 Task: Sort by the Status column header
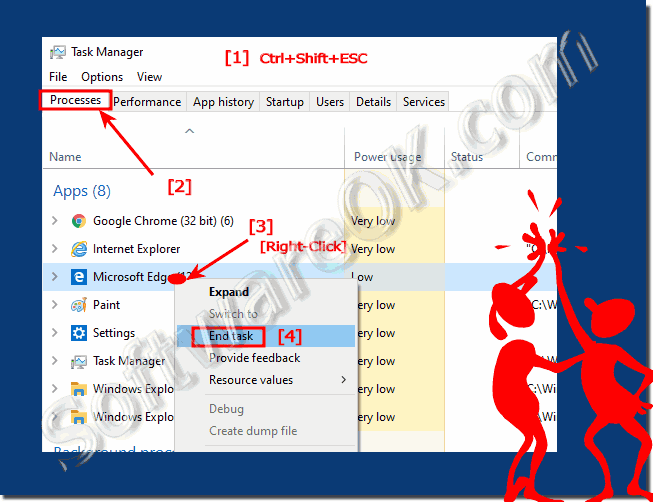467,157
